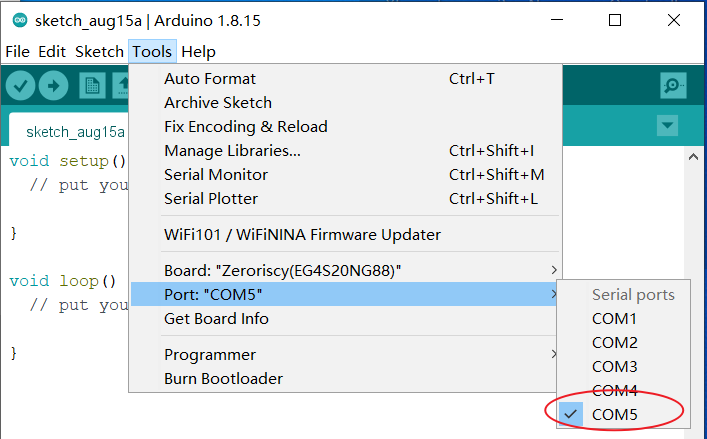Viewport: 707px width, 439px height.
Task: Switch to the sketch_aug15a tab
Action: coord(75,132)
